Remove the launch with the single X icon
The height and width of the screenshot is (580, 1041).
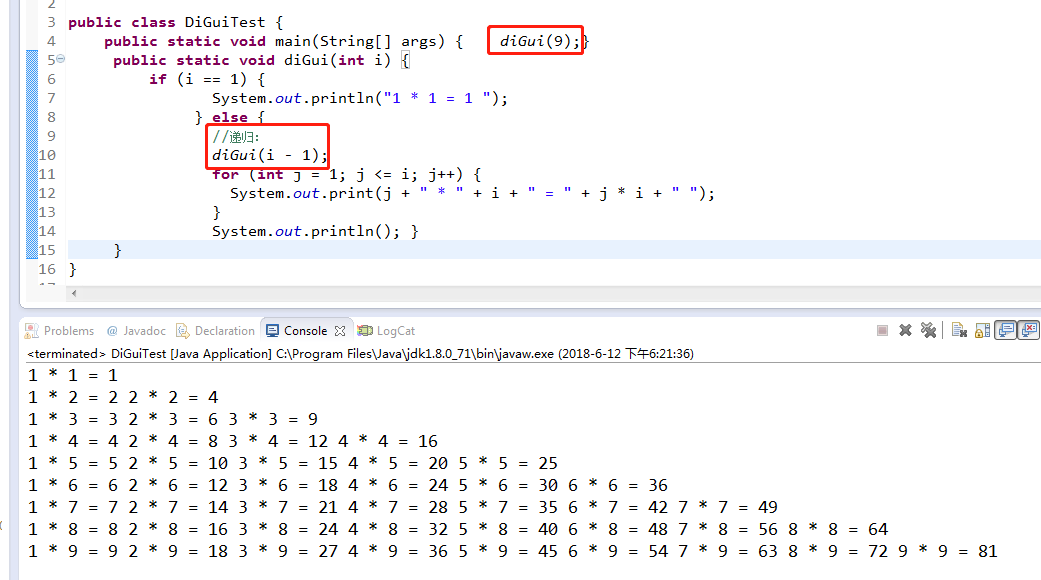905,330
